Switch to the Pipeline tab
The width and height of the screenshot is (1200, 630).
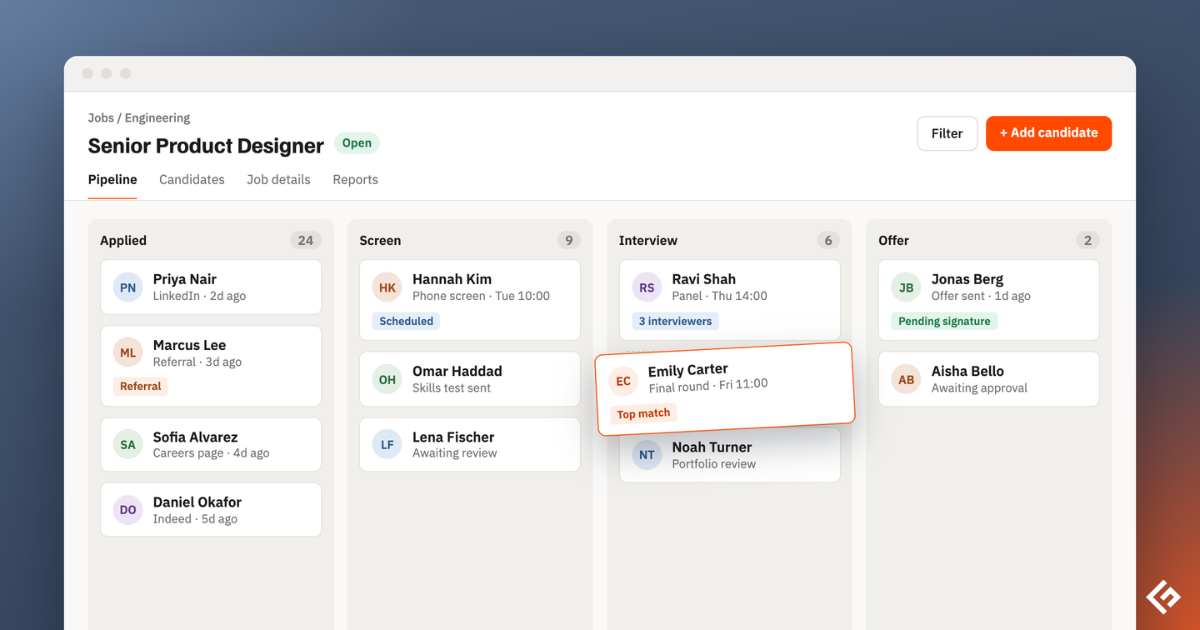click(112, 180)
